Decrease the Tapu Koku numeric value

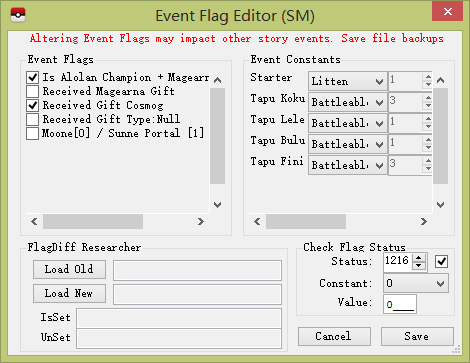[428, 106]
